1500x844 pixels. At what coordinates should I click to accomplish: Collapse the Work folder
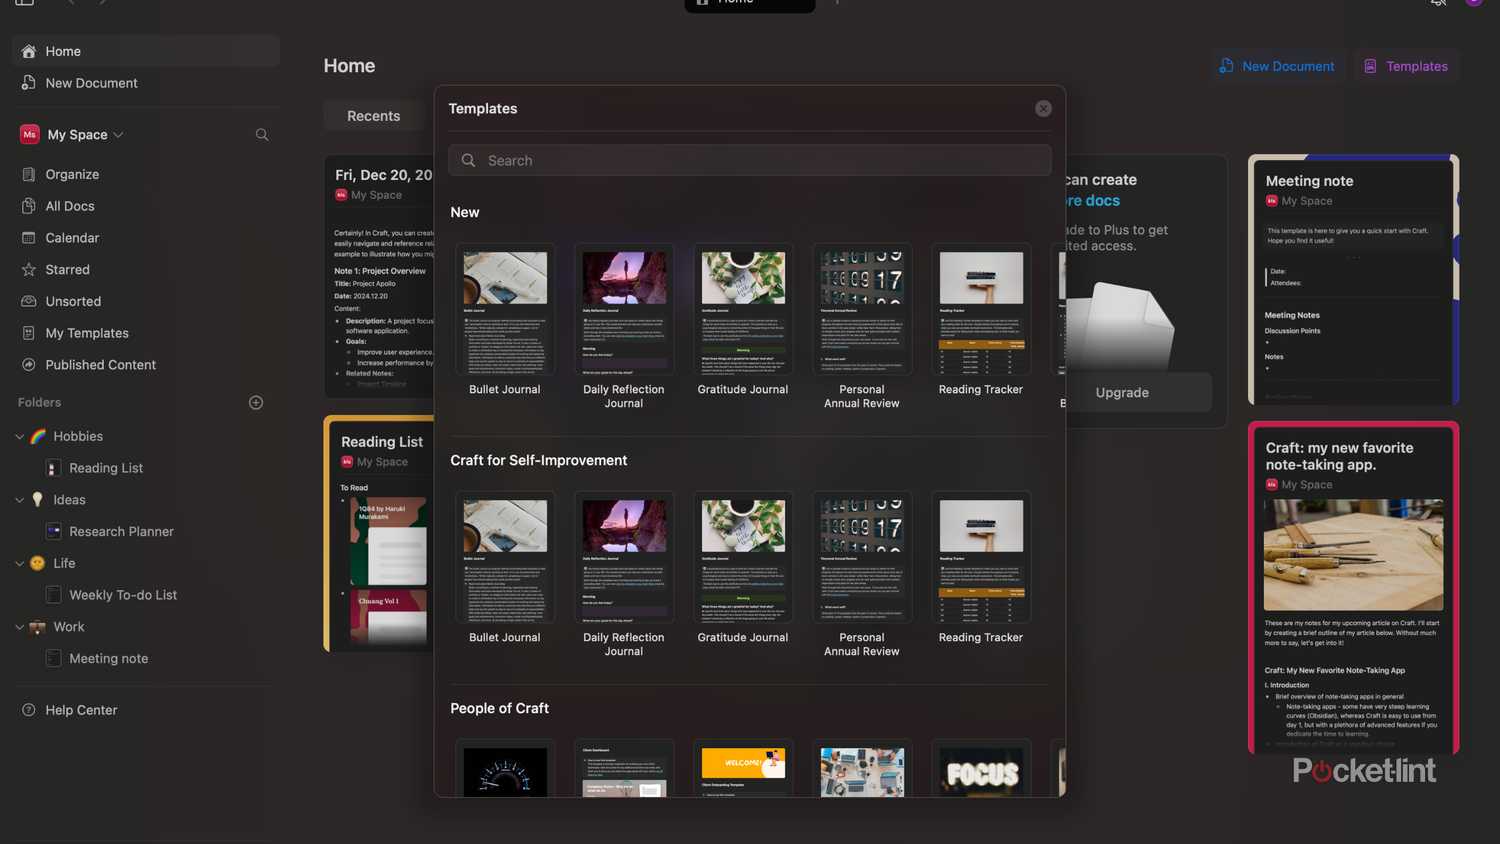(x=20, y=627)
